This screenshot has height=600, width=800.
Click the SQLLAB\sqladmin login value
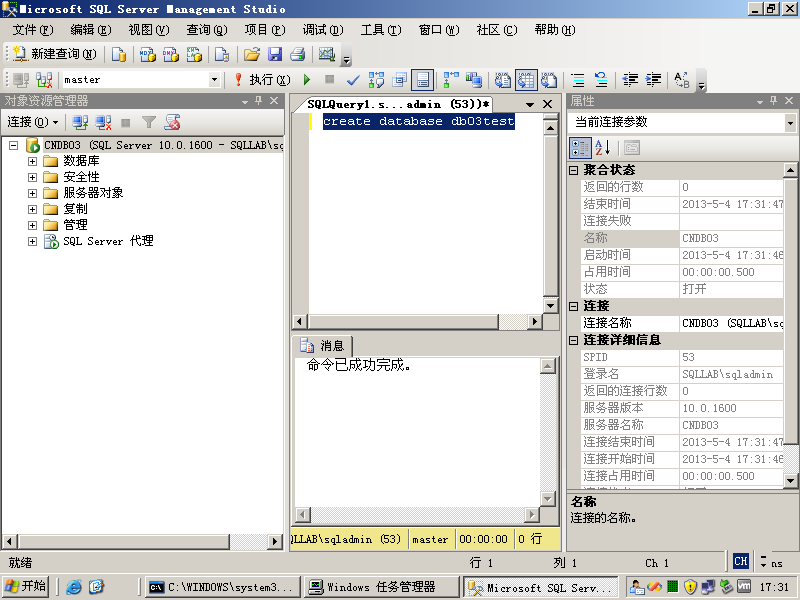tap(731, 374)
